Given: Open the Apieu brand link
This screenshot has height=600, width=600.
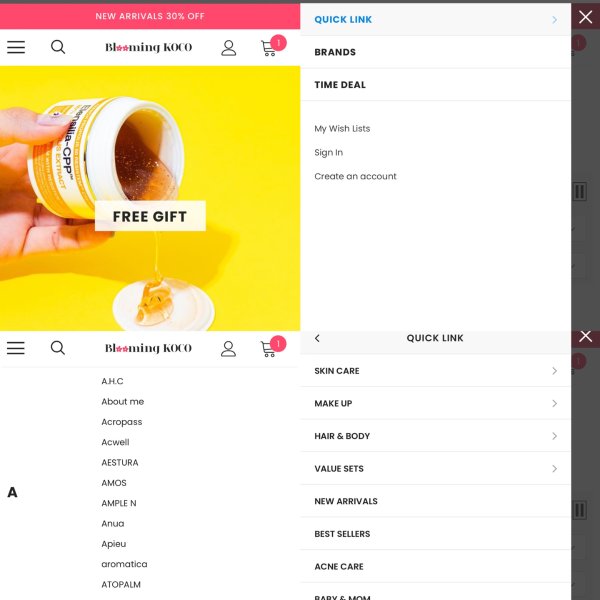Looking at the screenshot, I should click(x=114, y=544).
